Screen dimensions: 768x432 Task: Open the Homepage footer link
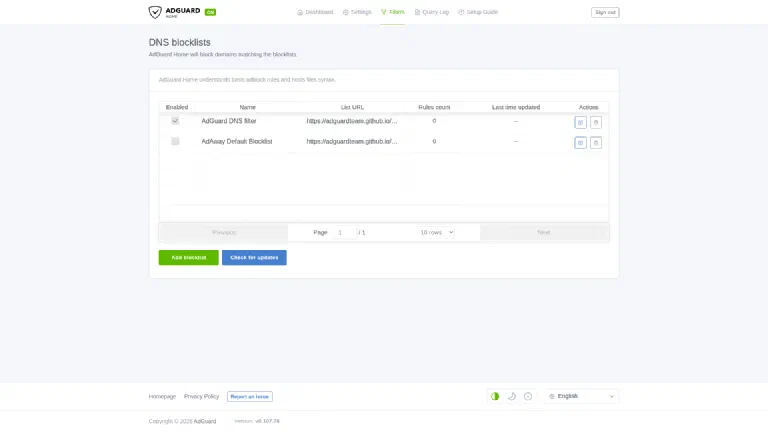tap(162, 397)
